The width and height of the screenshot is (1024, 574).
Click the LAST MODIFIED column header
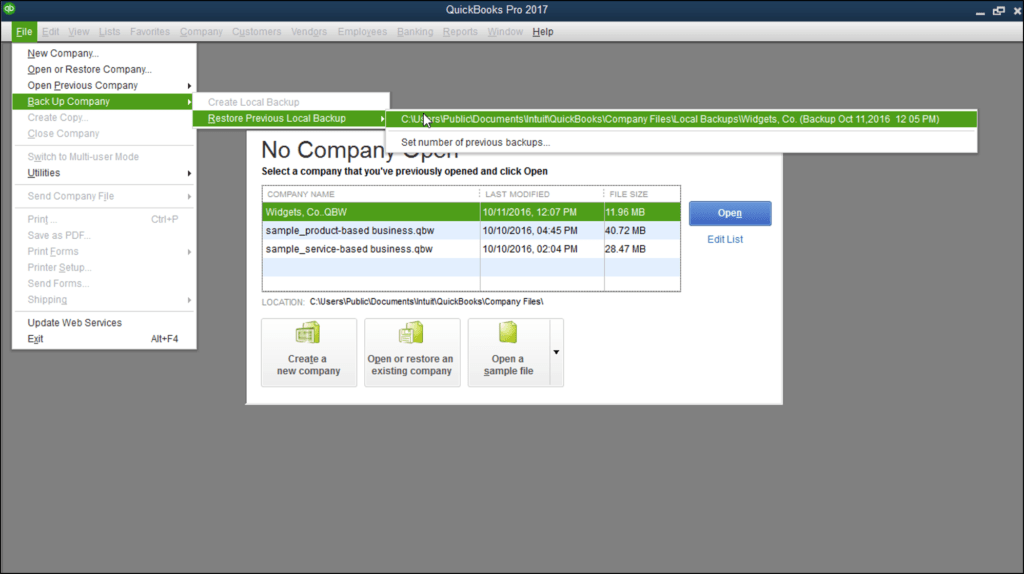click(542, 194)
